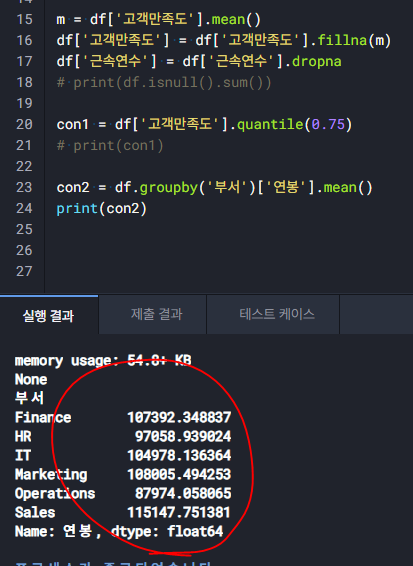Screen dimensions: 413x566
Task: Place cursor on the mean() call on line 15
Action: (236, 19)
